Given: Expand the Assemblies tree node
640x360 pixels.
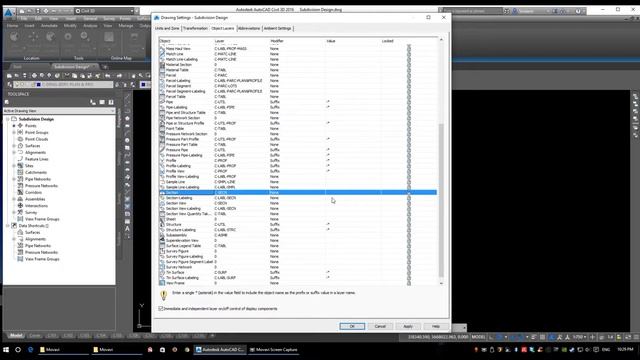Looking at the screenshot, I should (x=14, y=199).
